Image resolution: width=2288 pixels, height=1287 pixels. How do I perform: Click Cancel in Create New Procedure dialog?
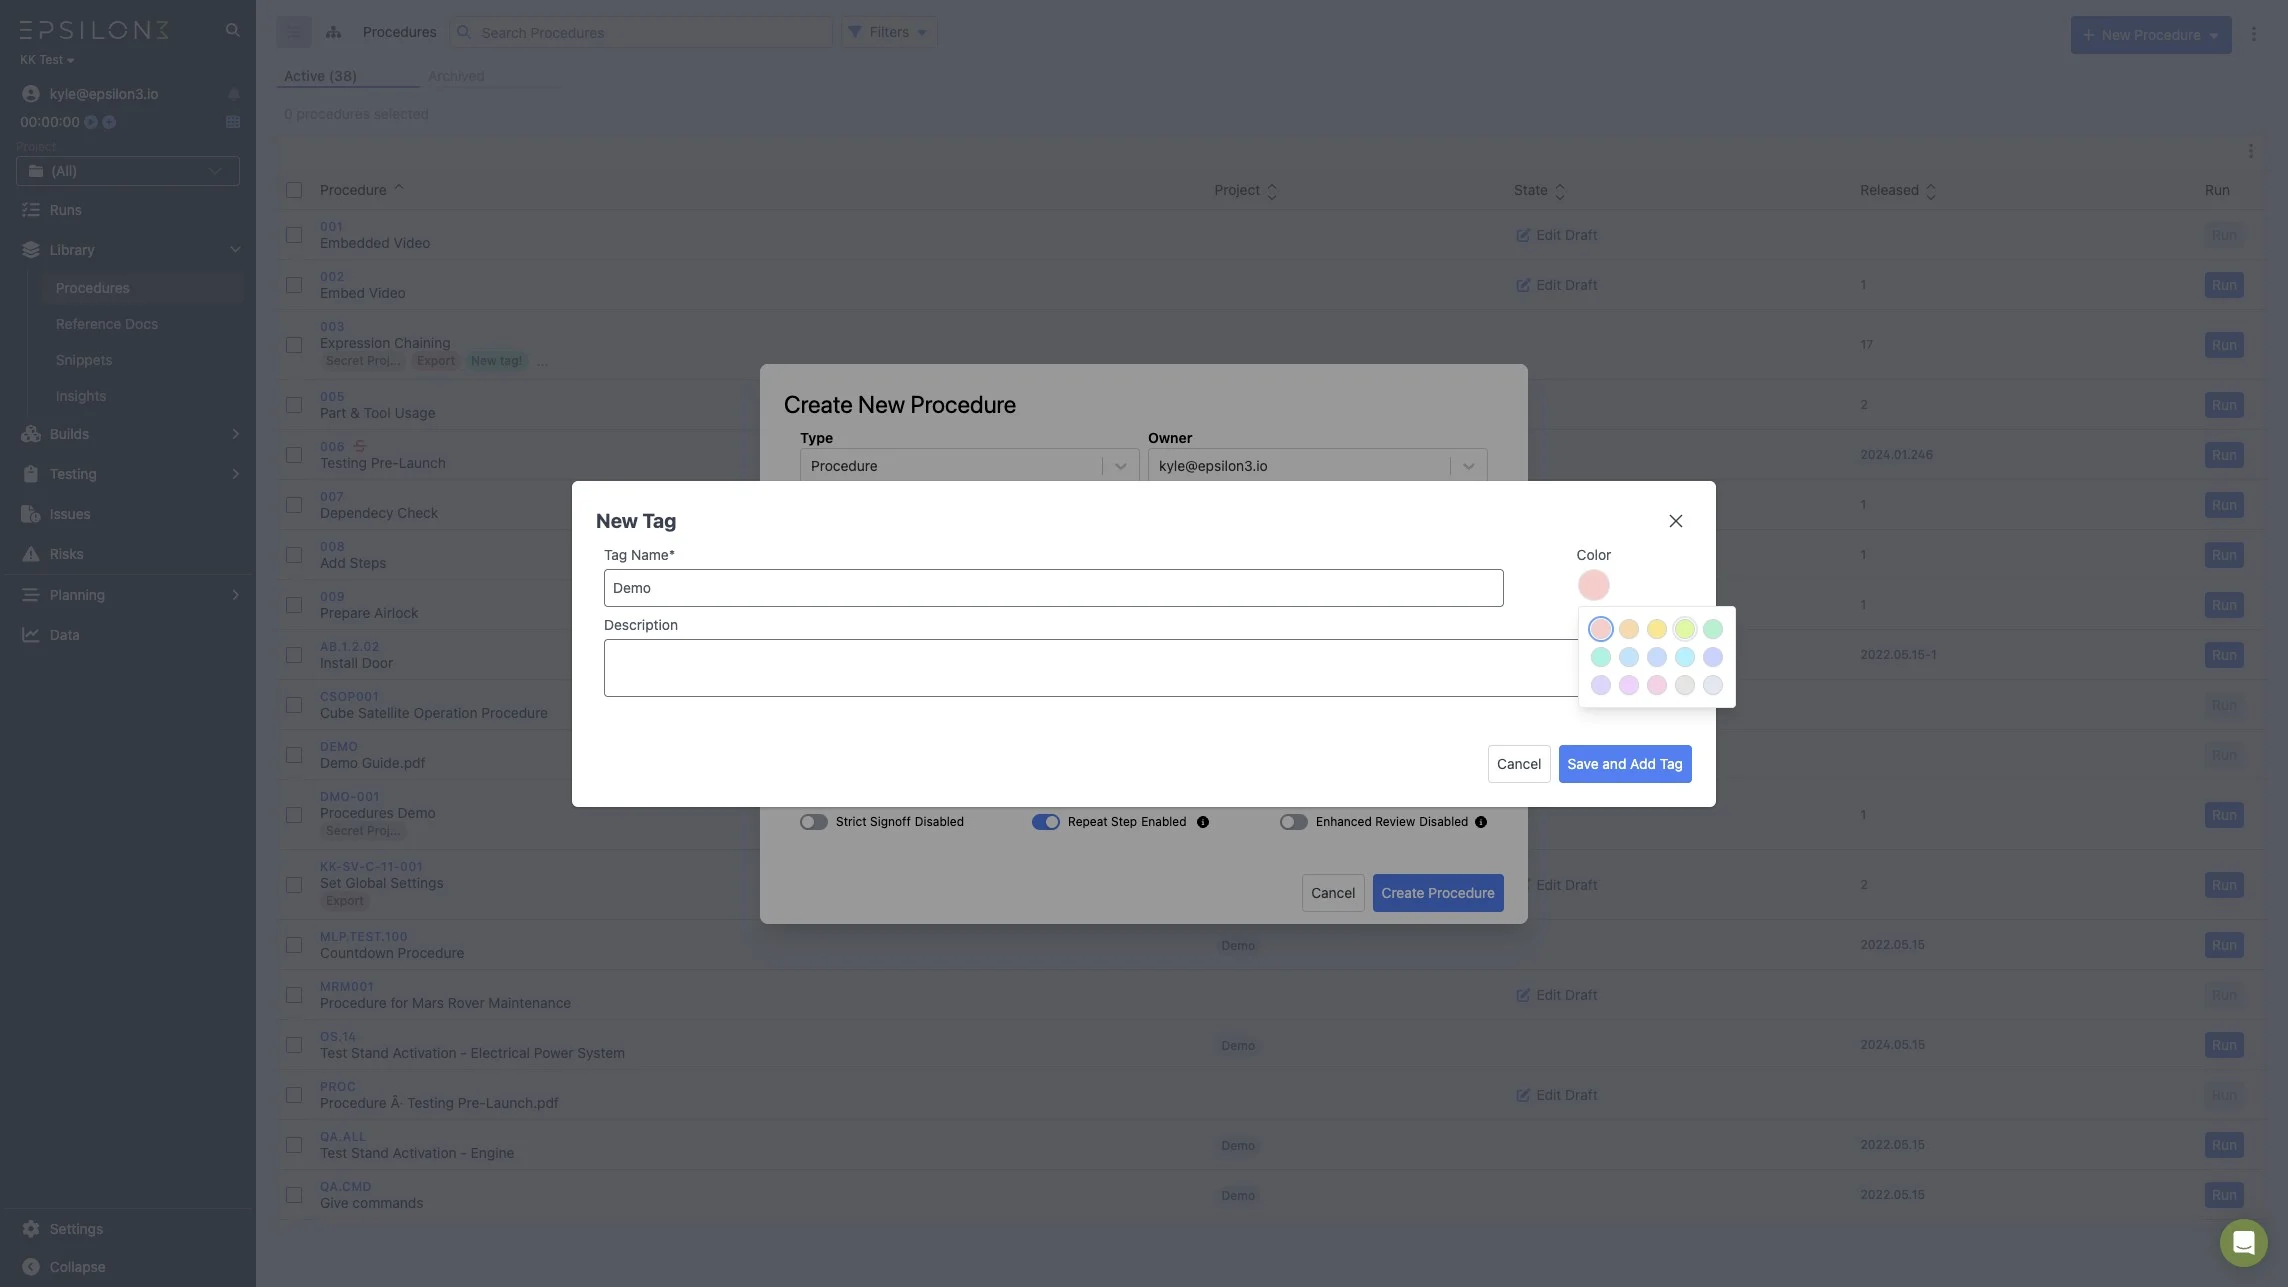(1333, 893)
